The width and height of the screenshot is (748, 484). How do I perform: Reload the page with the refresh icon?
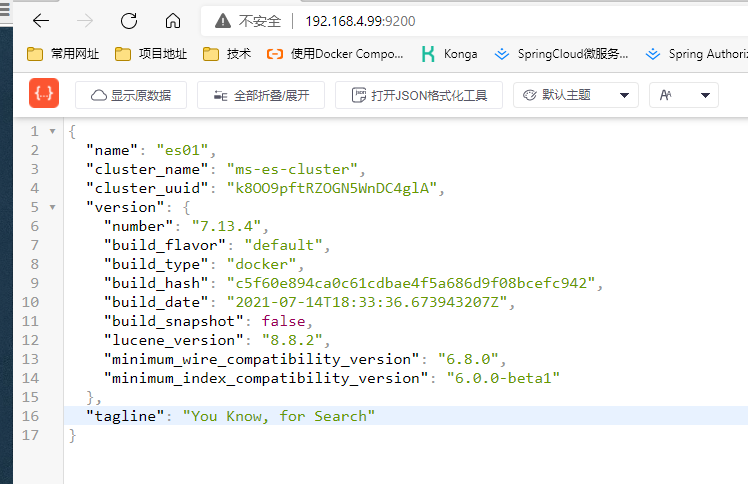(129, 21)
